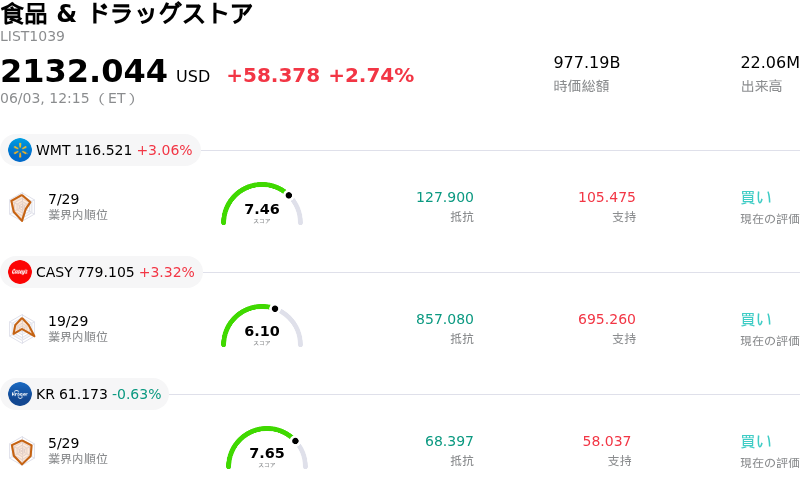Click CASY support value 695.260
Viewport: 800px width, 488px height.
click(607, 319)
